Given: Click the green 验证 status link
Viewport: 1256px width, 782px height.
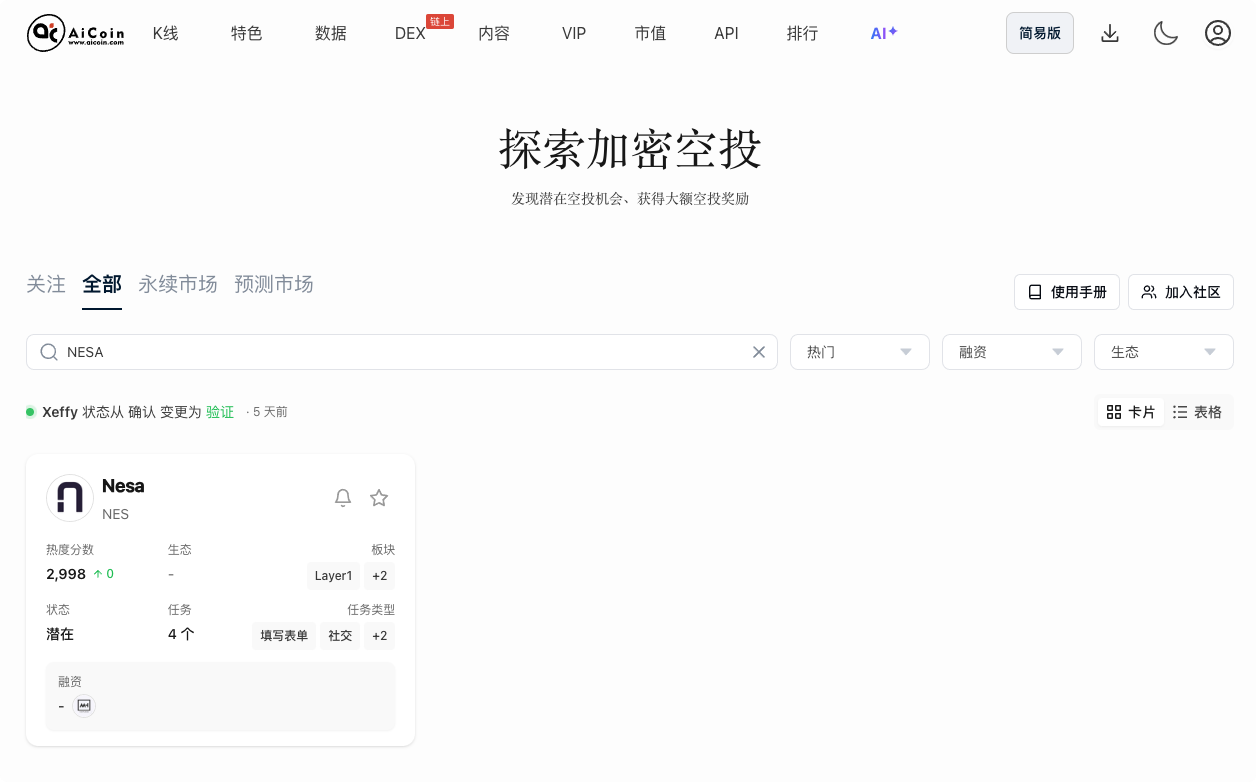Looking at the screenshot, I should (220, 412).
